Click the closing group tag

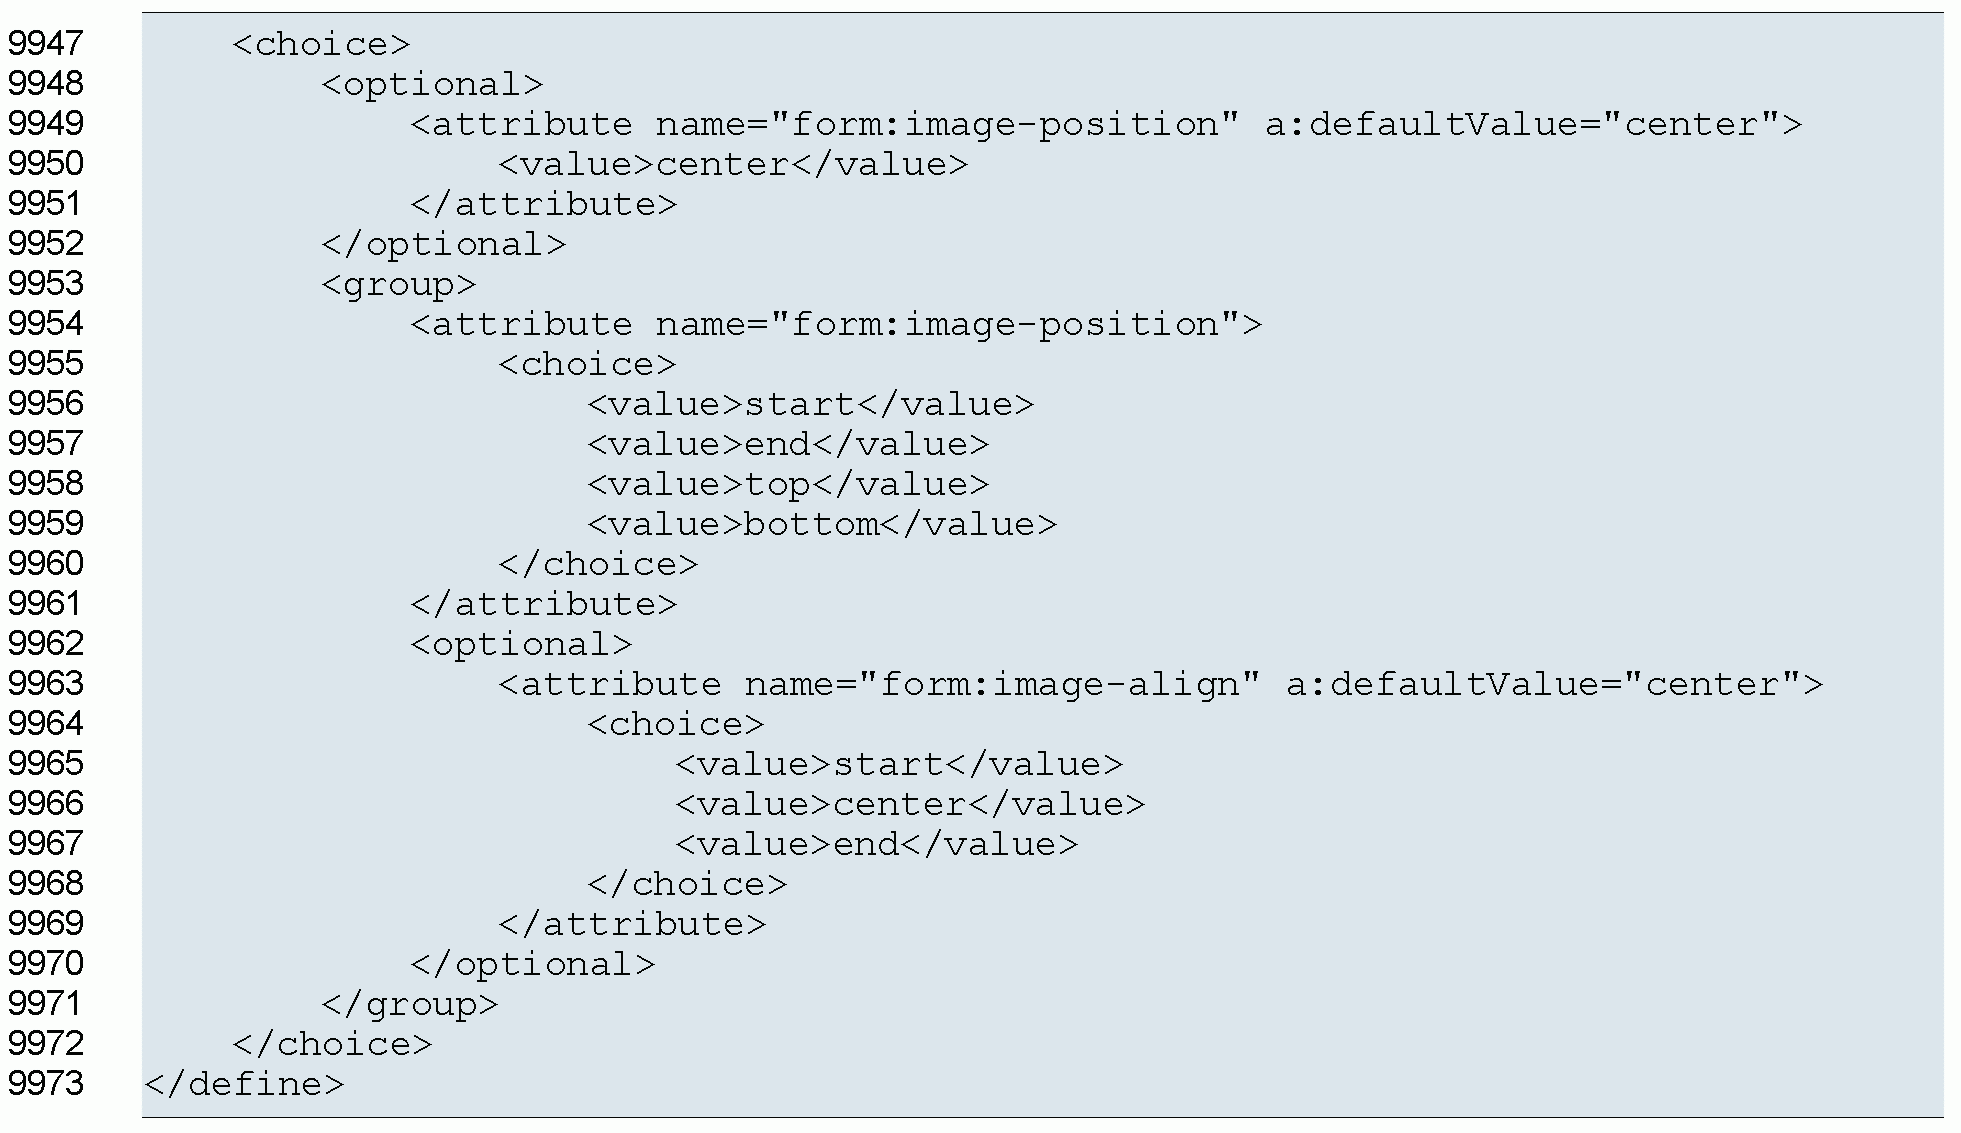pyautogui.click(x=409, y=1004)
